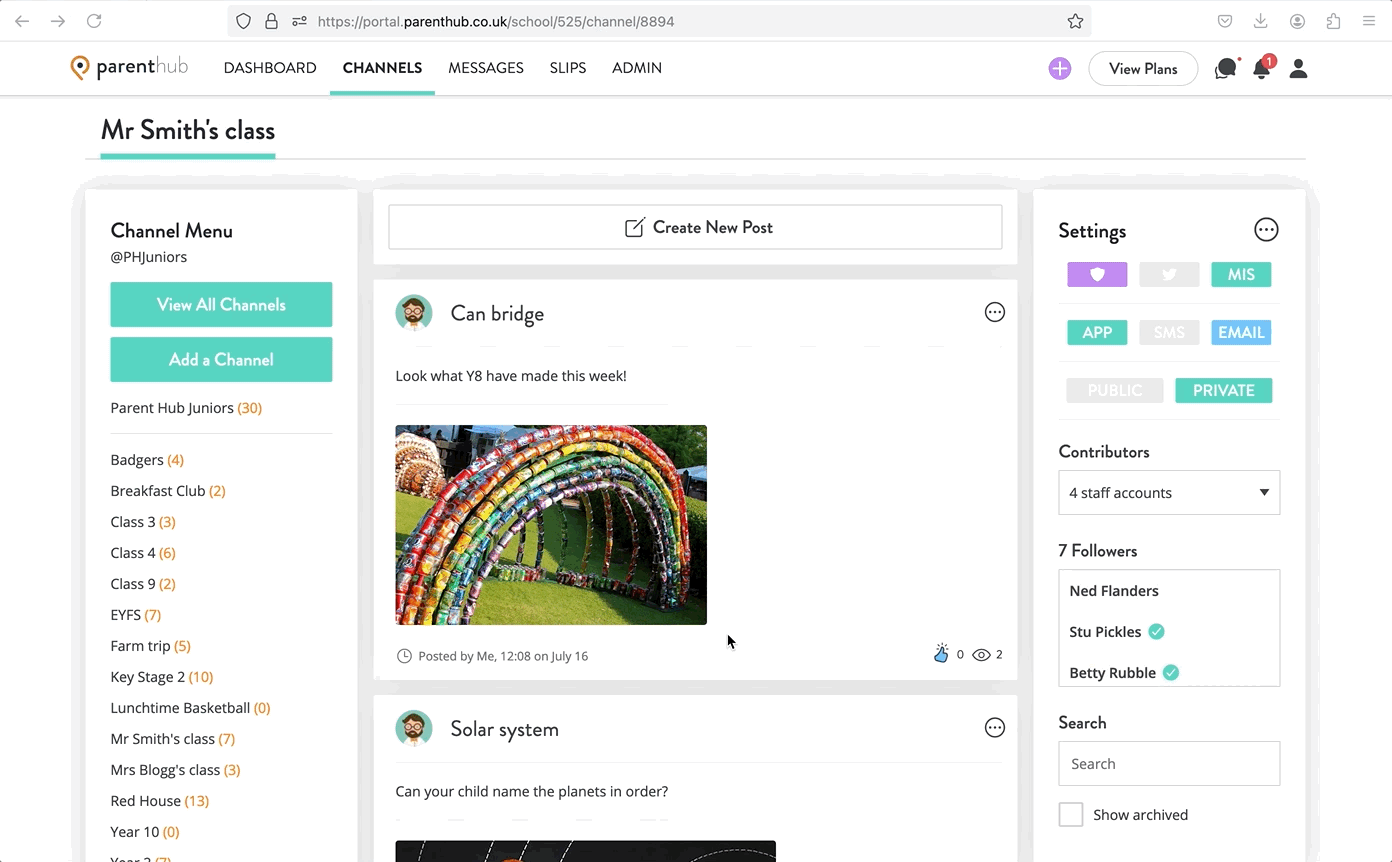Viewport: 1392px width, 862px height.
Task: Open the ADMIN tab
Action: click(637, 68)
